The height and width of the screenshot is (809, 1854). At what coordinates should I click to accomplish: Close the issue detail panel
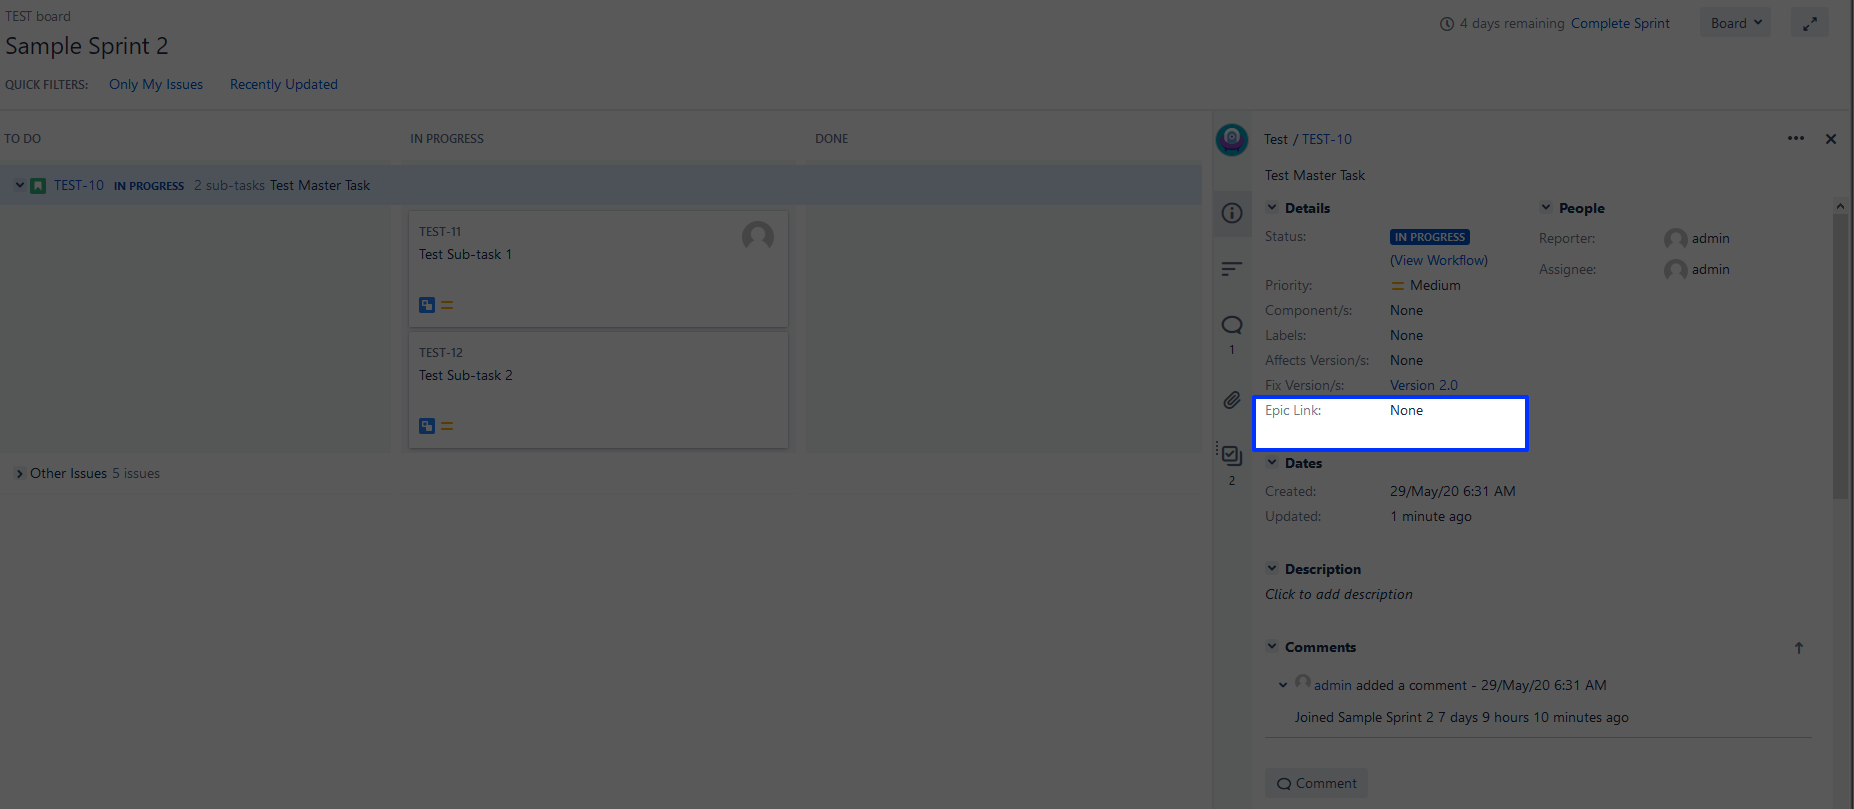click(1831, 139)
